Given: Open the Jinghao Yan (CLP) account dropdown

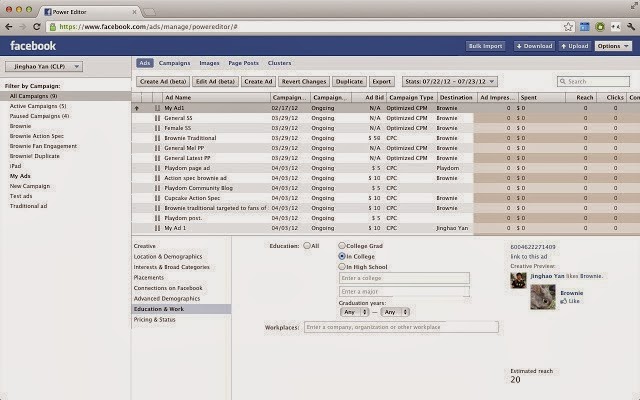Looking at the screenshot, I should point(44,67).
